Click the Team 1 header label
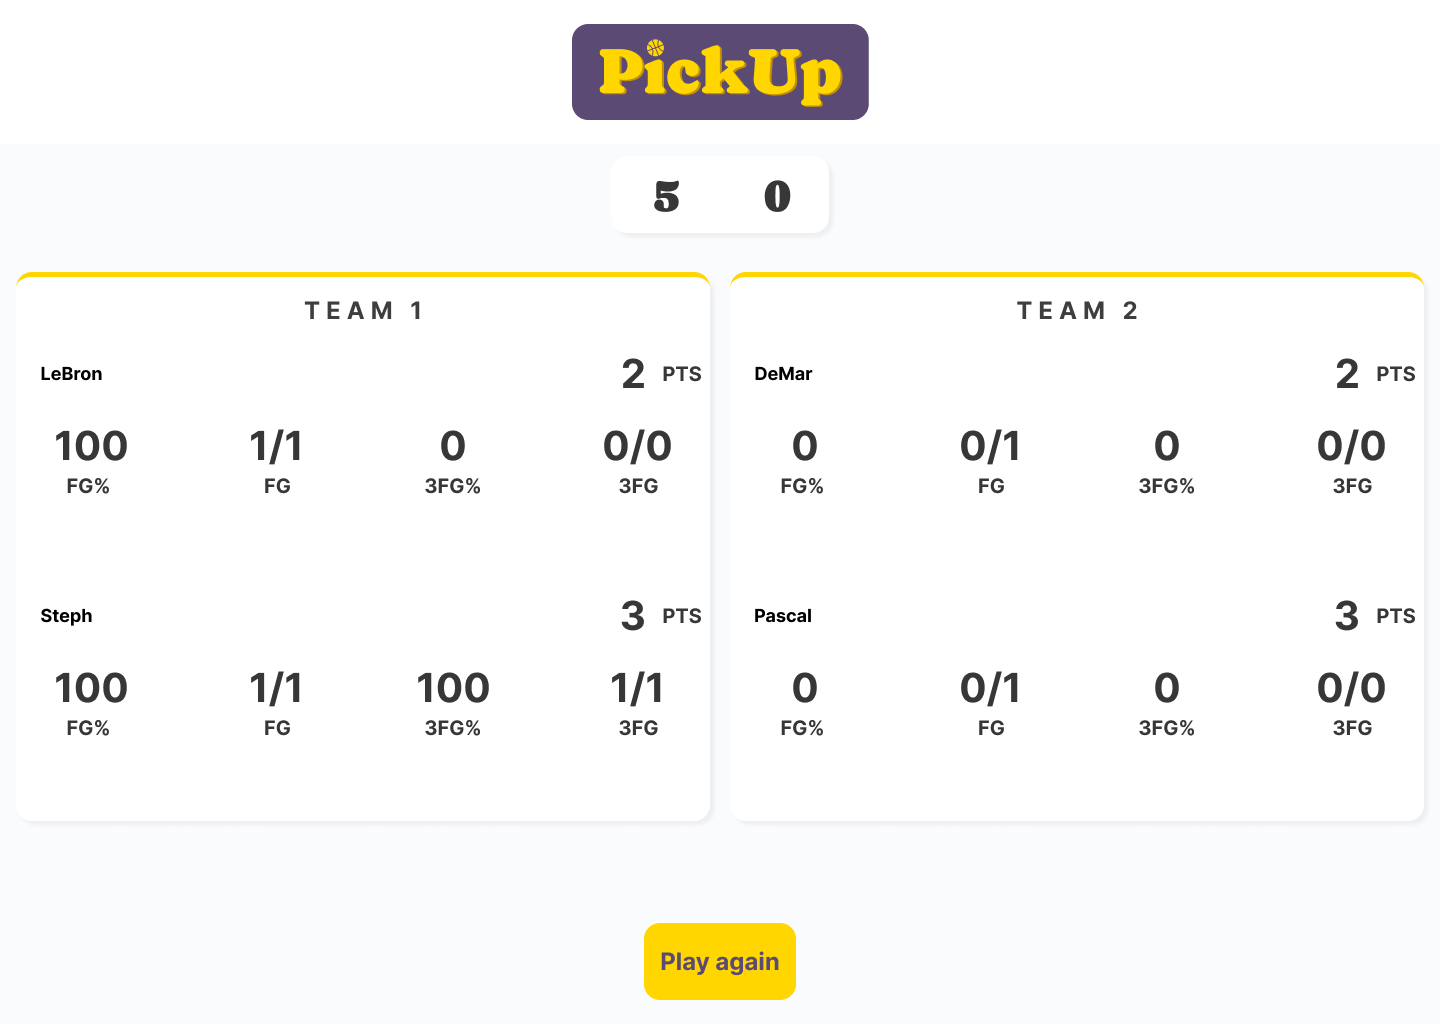The image size is (1440, 1024). 363,310
